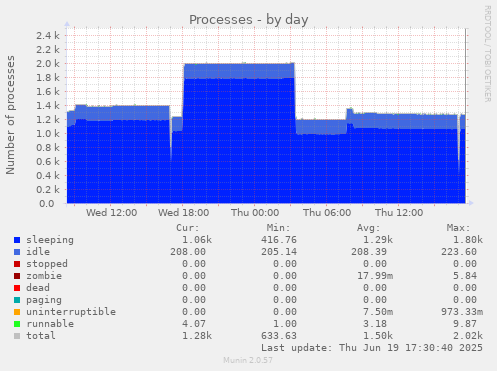
Task: Click sleeping current value 1.06k
Action: pyautogui.click(x=197, y=240)
